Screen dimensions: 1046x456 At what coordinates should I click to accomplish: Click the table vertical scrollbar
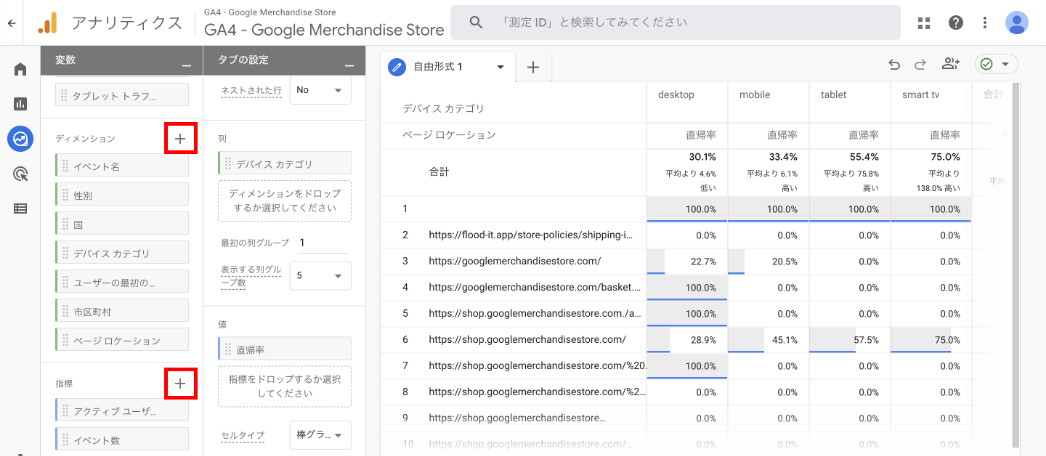click(1016, 265)
